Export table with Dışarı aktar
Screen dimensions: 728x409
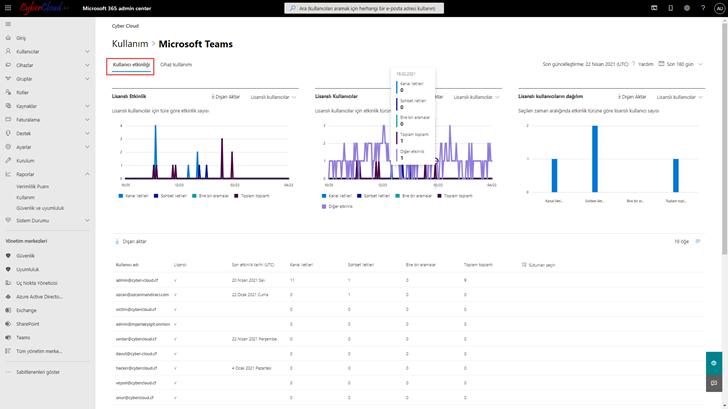tap(131, 241)
